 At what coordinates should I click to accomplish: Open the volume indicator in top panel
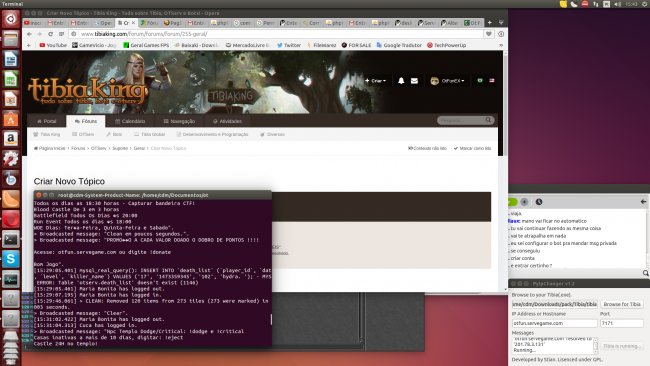(x=617, y=4)
